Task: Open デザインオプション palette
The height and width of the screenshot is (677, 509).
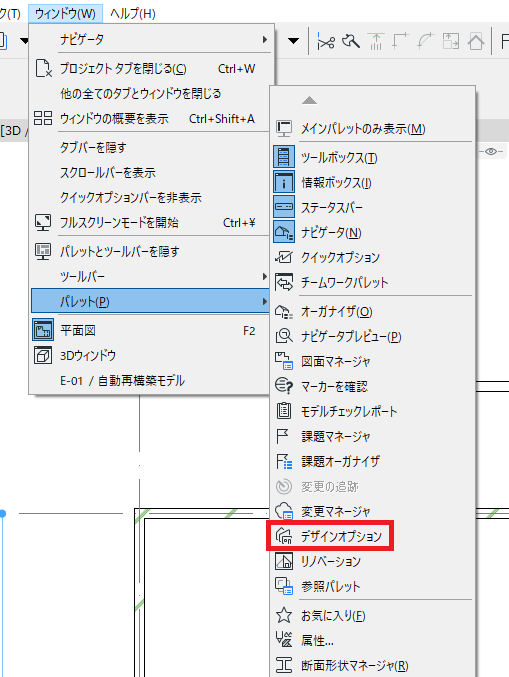Action: 330,536
